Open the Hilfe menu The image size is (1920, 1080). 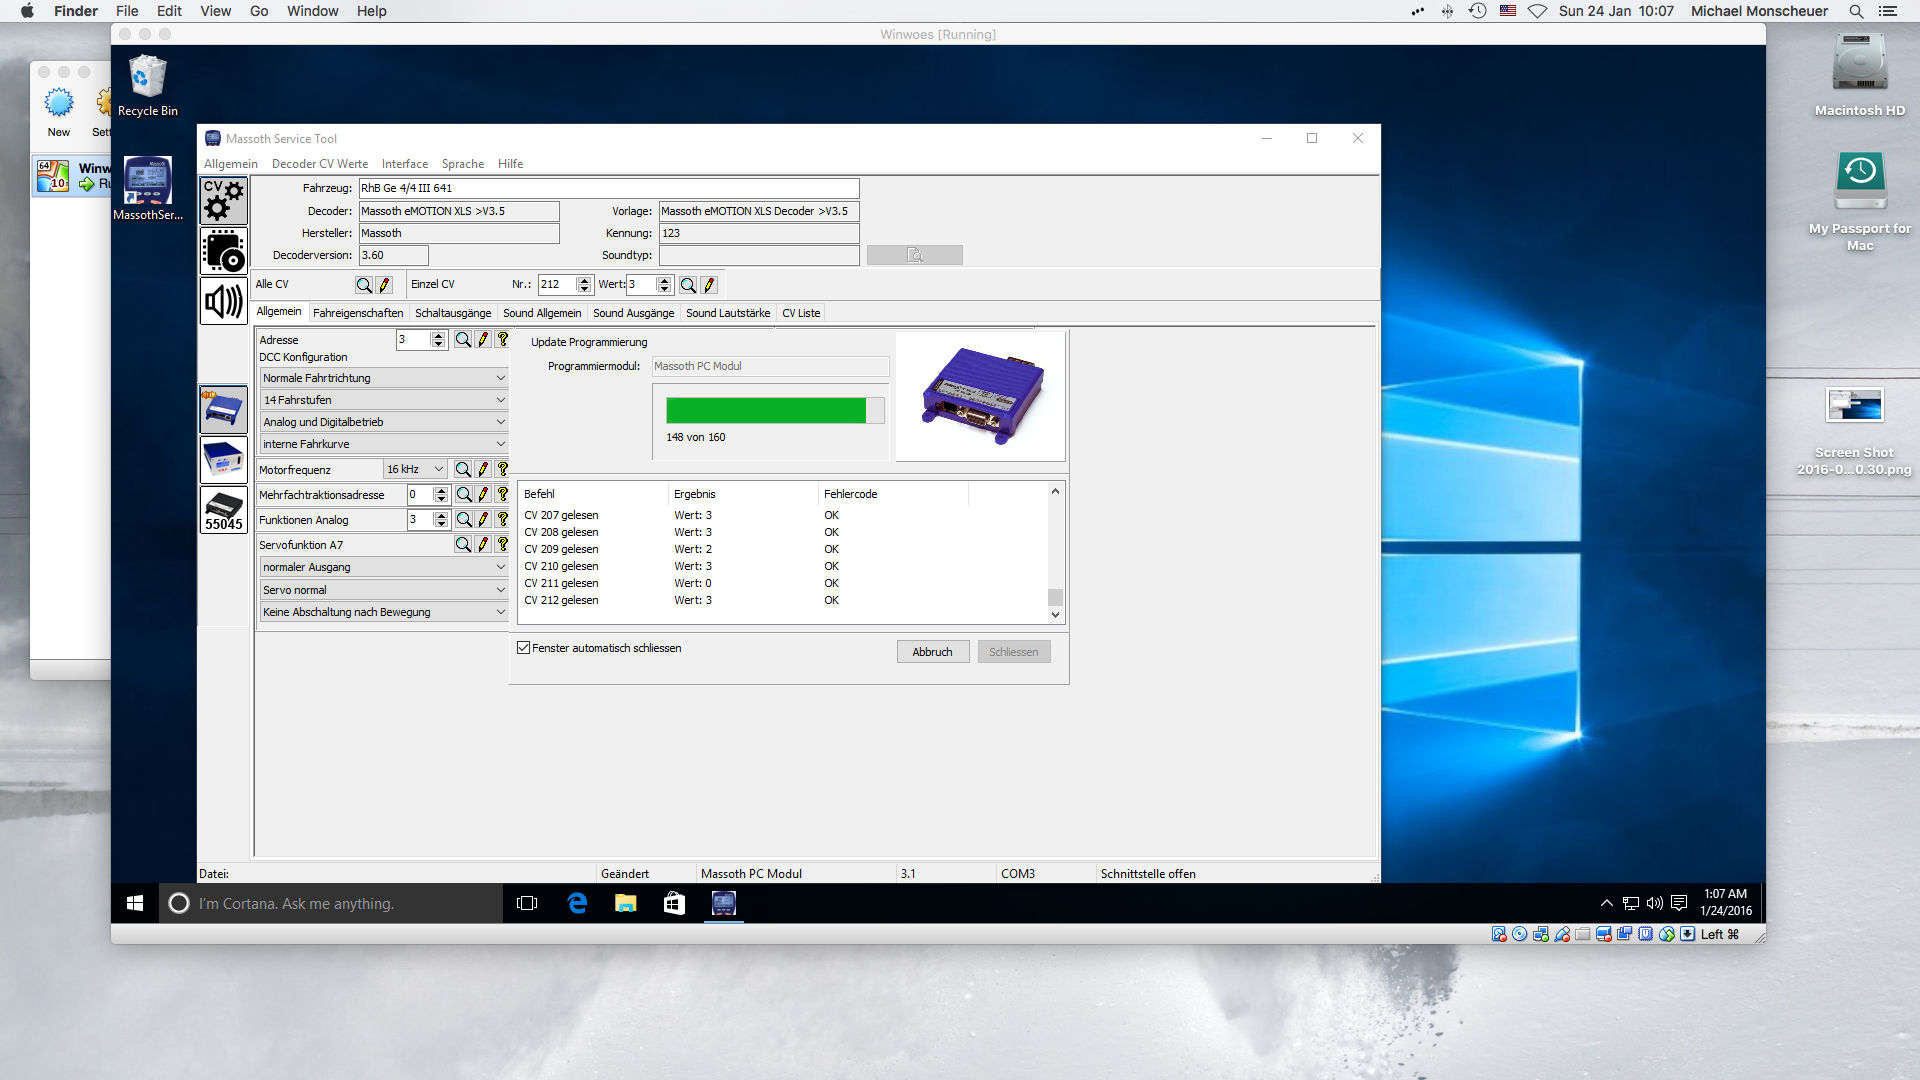511,164
